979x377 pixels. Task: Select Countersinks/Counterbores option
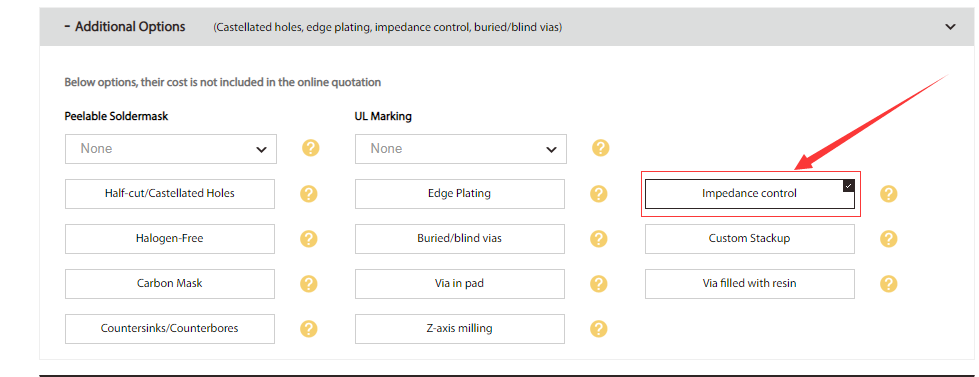170,328
